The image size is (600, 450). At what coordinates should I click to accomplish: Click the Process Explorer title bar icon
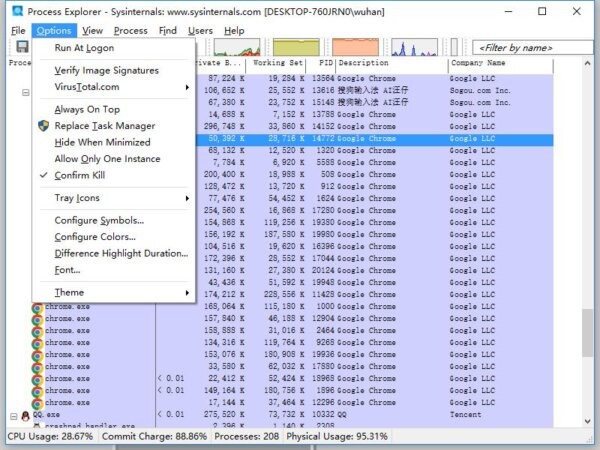point(18,11)
